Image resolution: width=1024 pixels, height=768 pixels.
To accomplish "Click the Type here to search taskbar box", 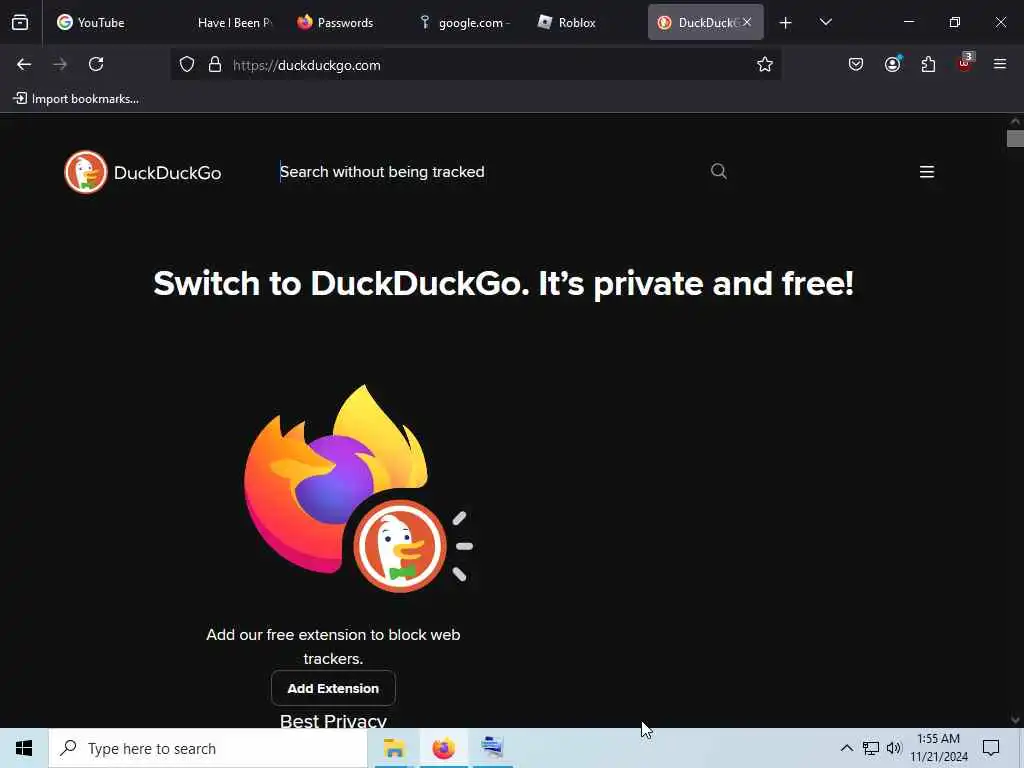I will (x=208, y=748).
